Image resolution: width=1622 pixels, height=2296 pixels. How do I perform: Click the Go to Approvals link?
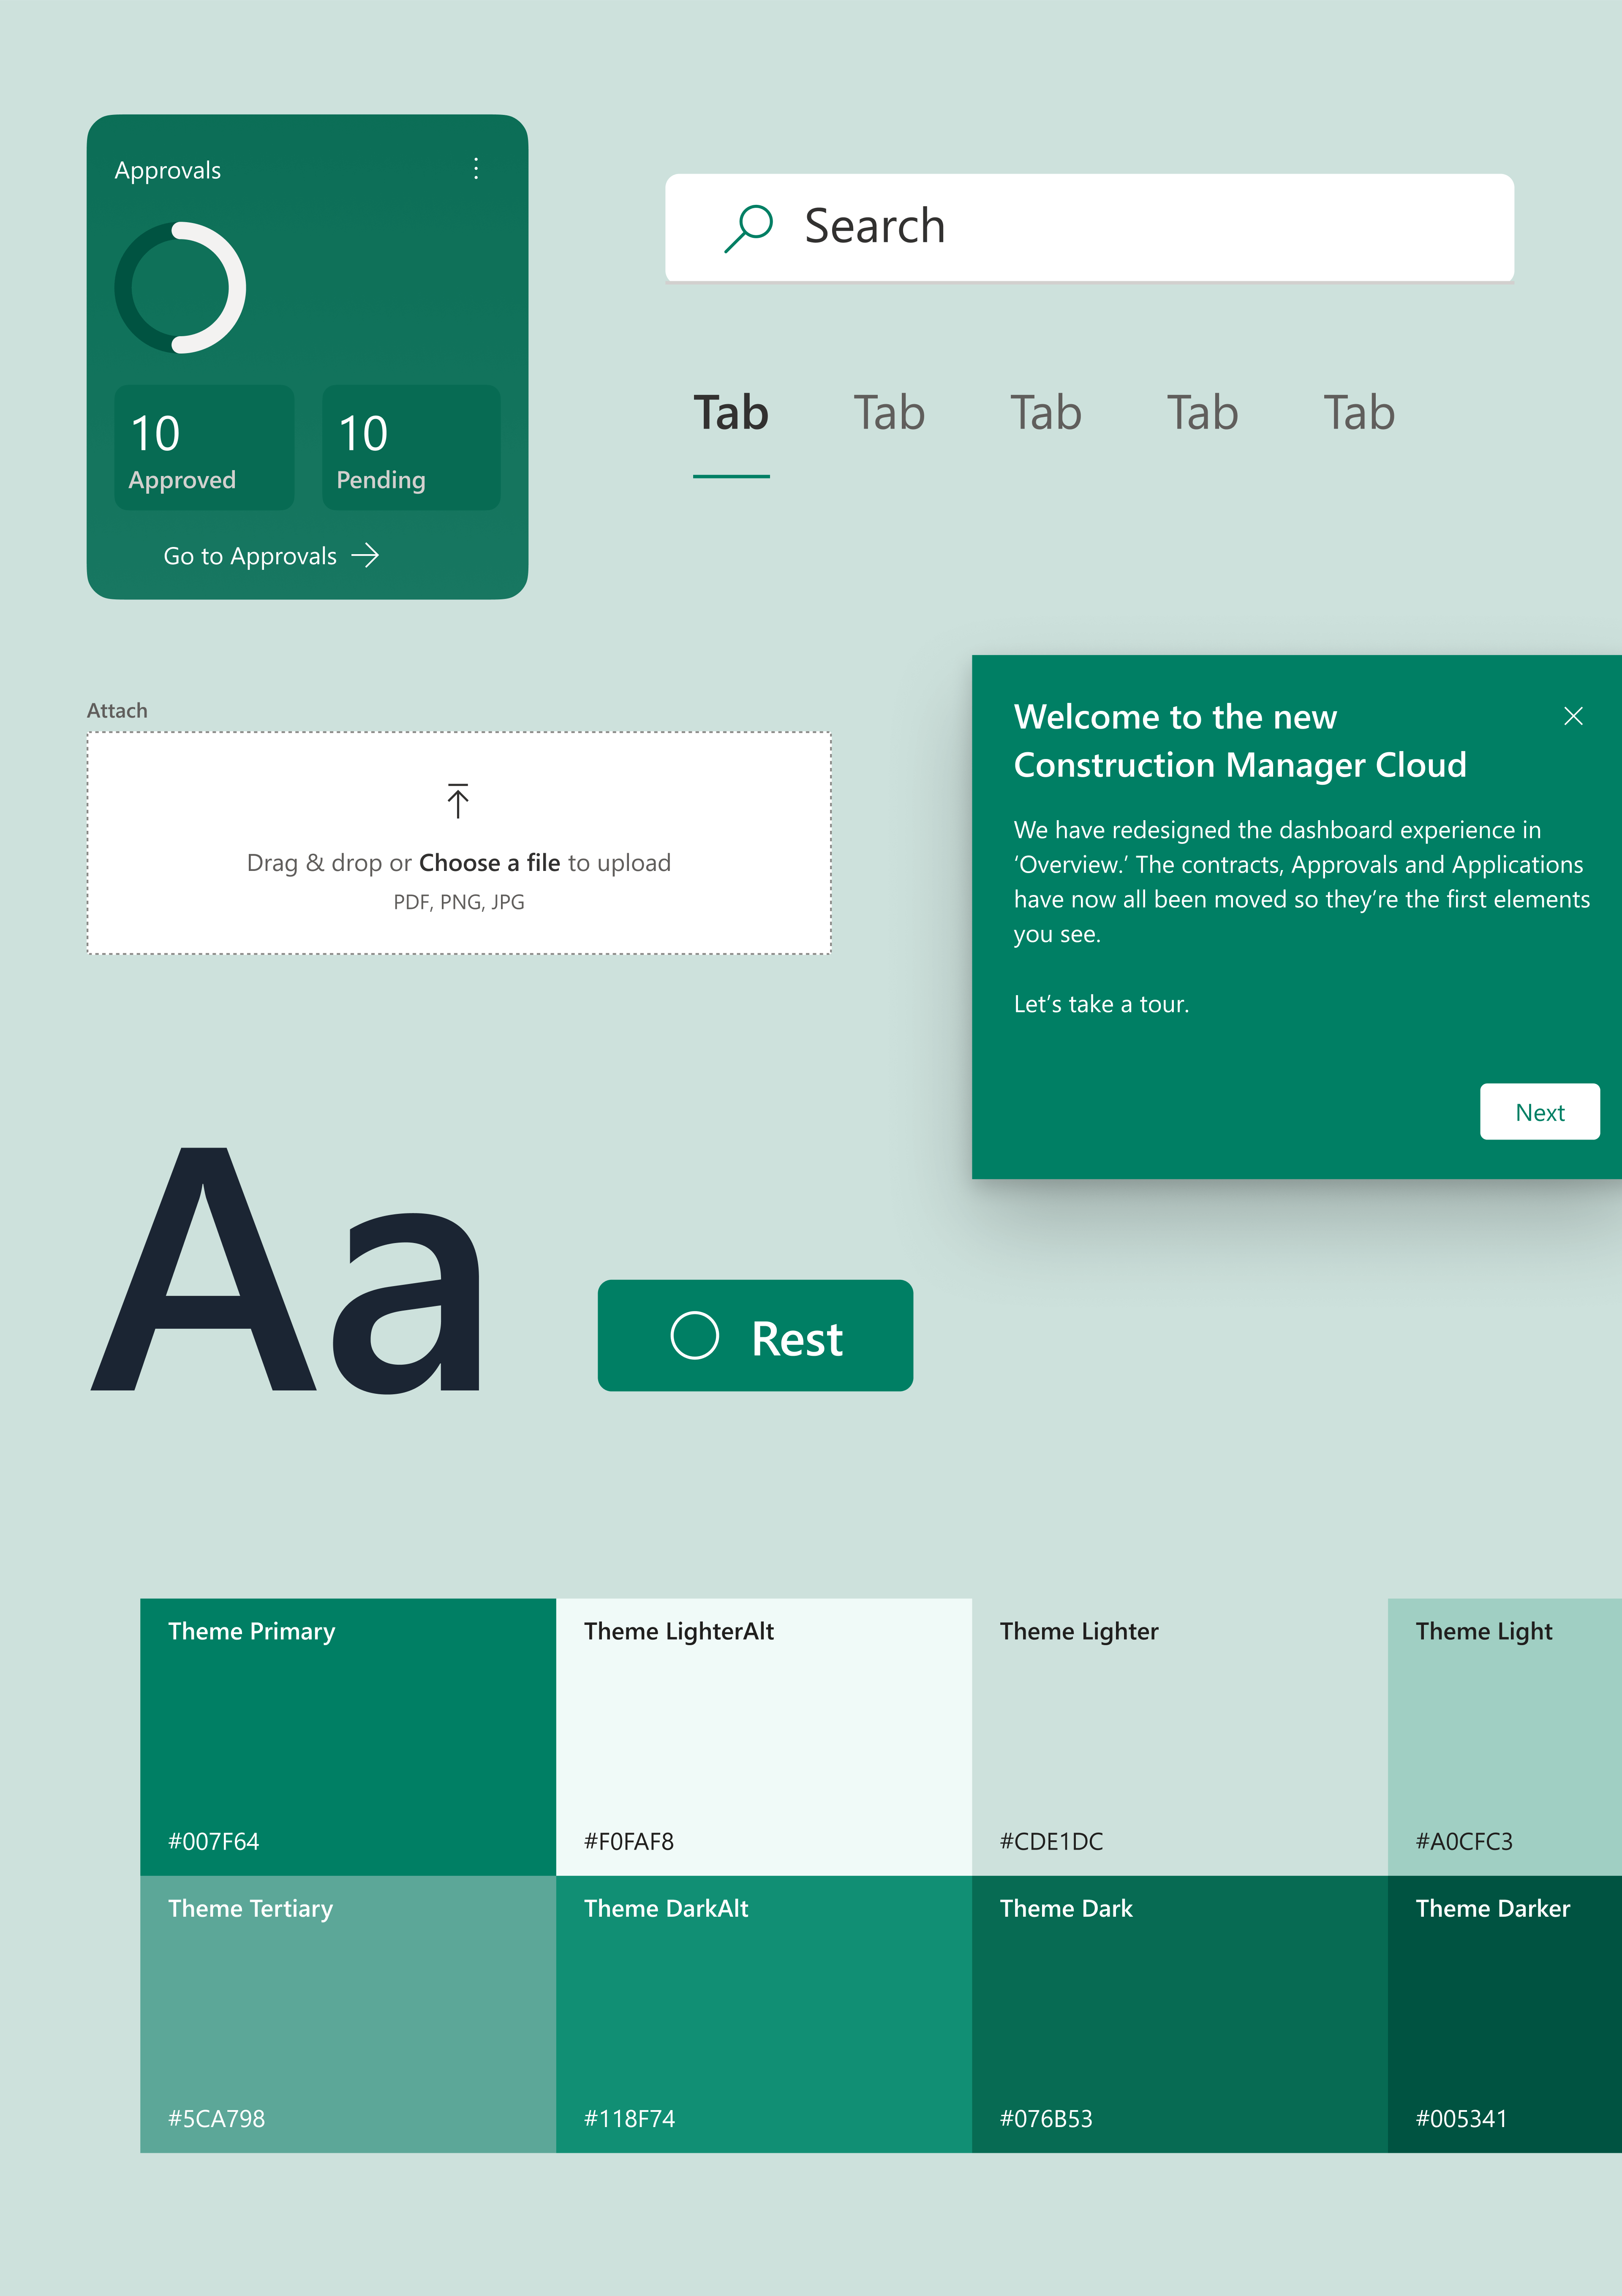tap(250, 556)
